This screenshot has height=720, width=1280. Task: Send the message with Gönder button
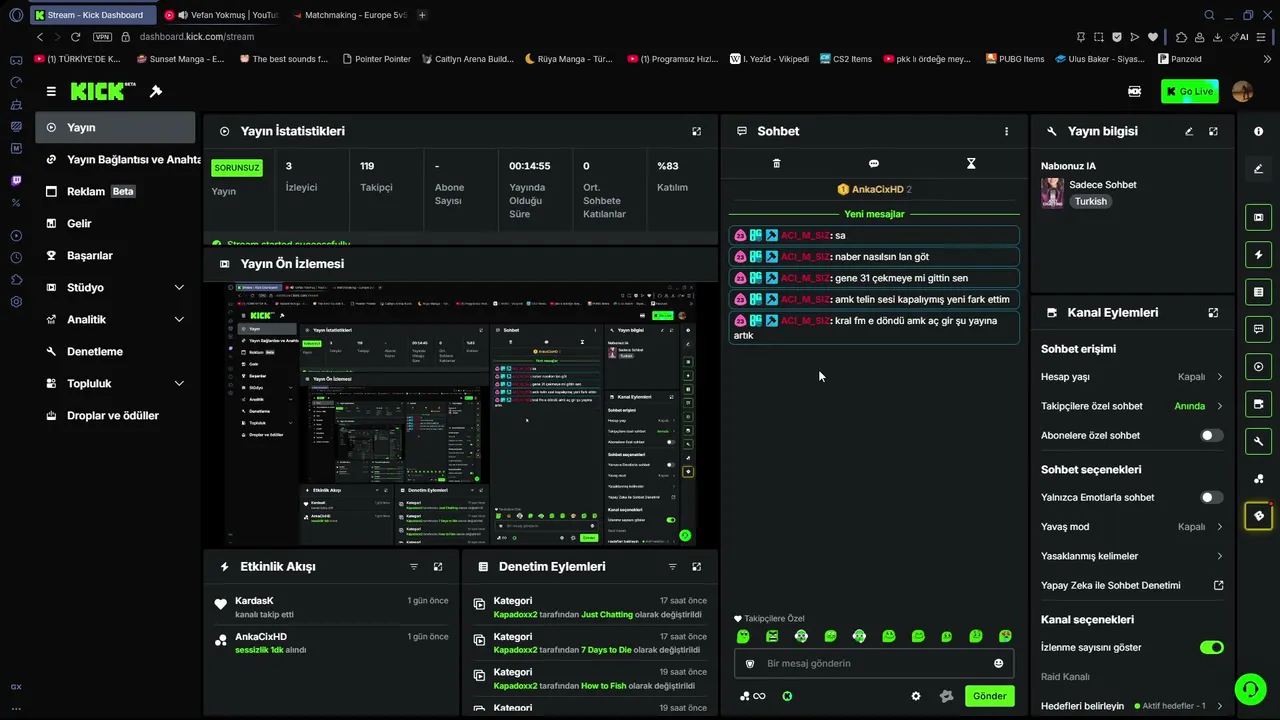[x=989, y=696]
